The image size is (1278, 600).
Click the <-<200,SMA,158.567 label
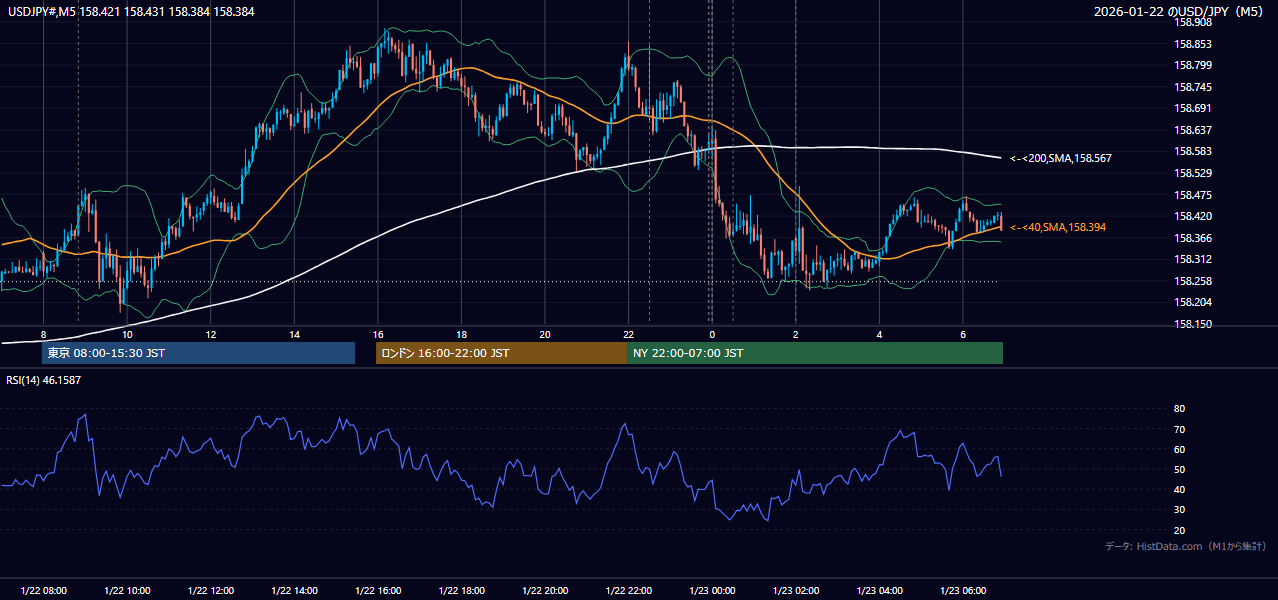(1061, 158)
